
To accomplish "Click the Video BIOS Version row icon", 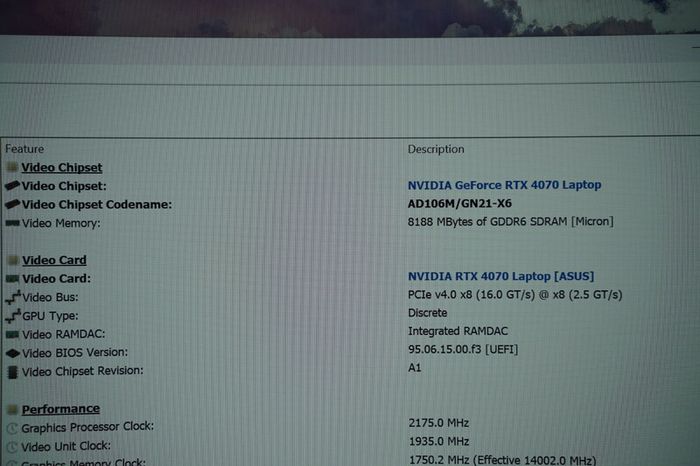I will click(x=12, y=353).
